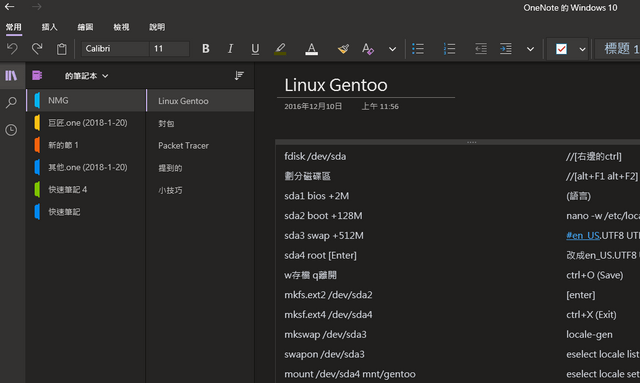Open the Linux Gentoo page
The height and width of the screenshot is (383, 640).
click(x=200, y=101)
